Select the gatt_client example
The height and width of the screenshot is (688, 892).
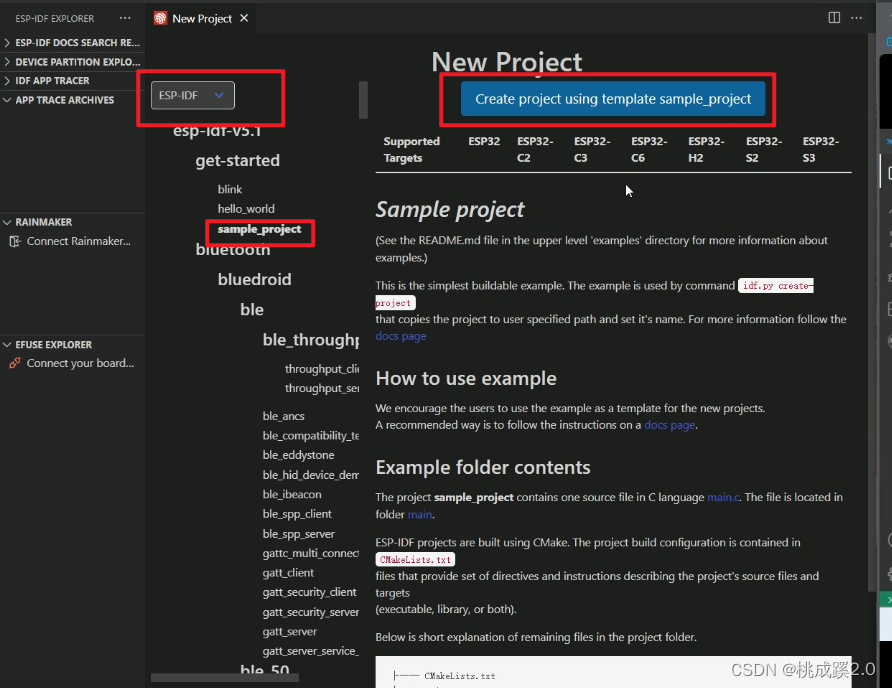point(288,572)
